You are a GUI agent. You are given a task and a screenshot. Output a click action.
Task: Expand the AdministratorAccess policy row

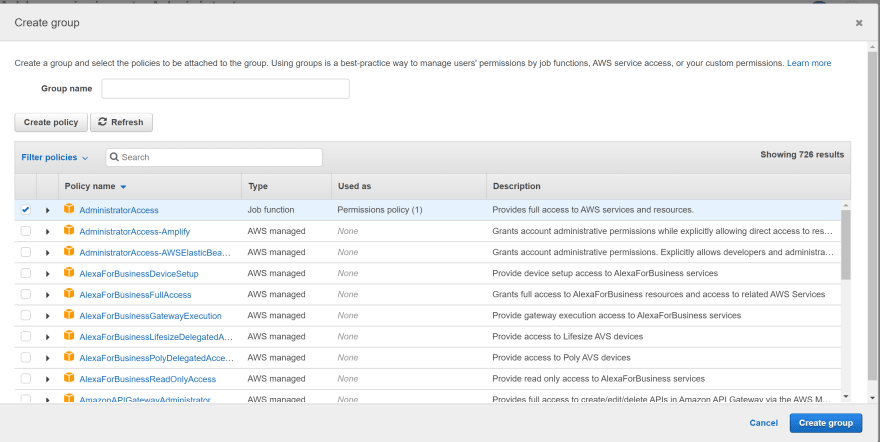coord(48,210)
